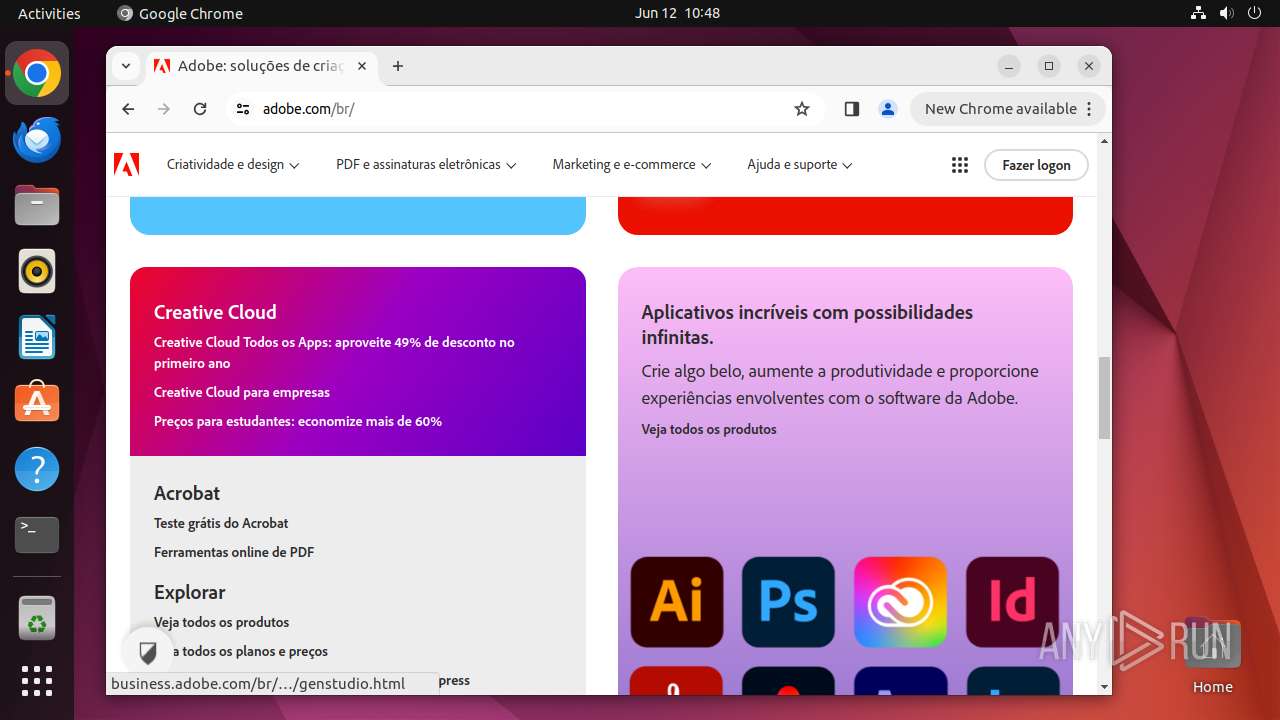Viewport: 1280px width, 720px height.
Task: Open the Google Chrome app menu in top bar
Action: coord(180,13)
